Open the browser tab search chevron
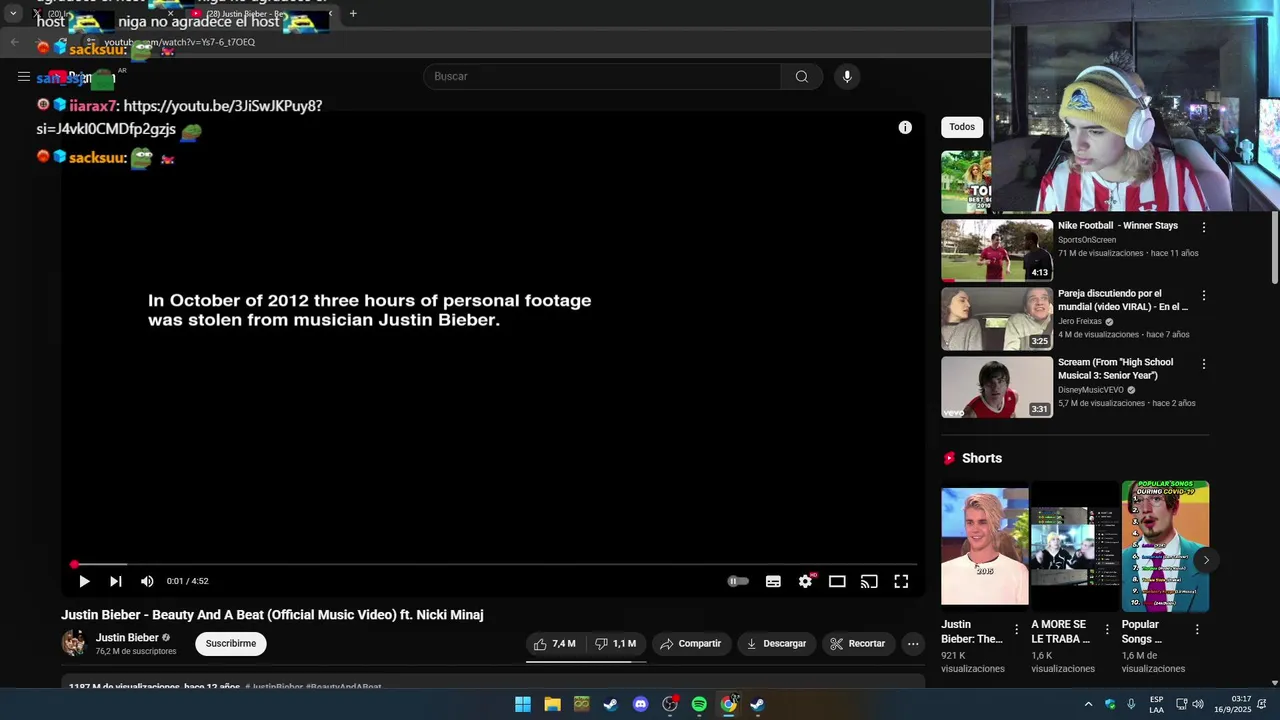Image resolution: width=1280 pixels, height=720 pixels. click(13, 14)
